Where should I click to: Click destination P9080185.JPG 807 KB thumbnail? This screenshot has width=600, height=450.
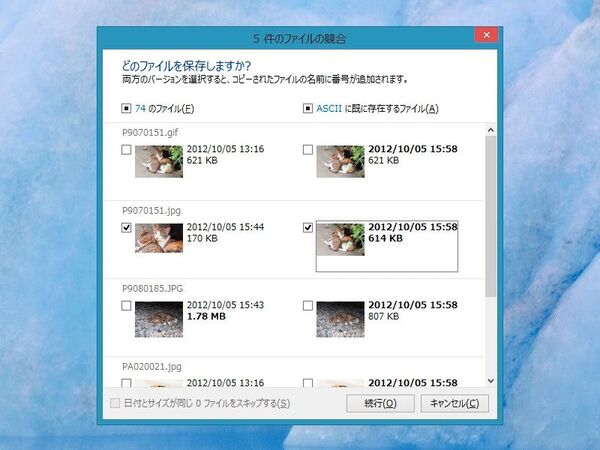point(341,319)
